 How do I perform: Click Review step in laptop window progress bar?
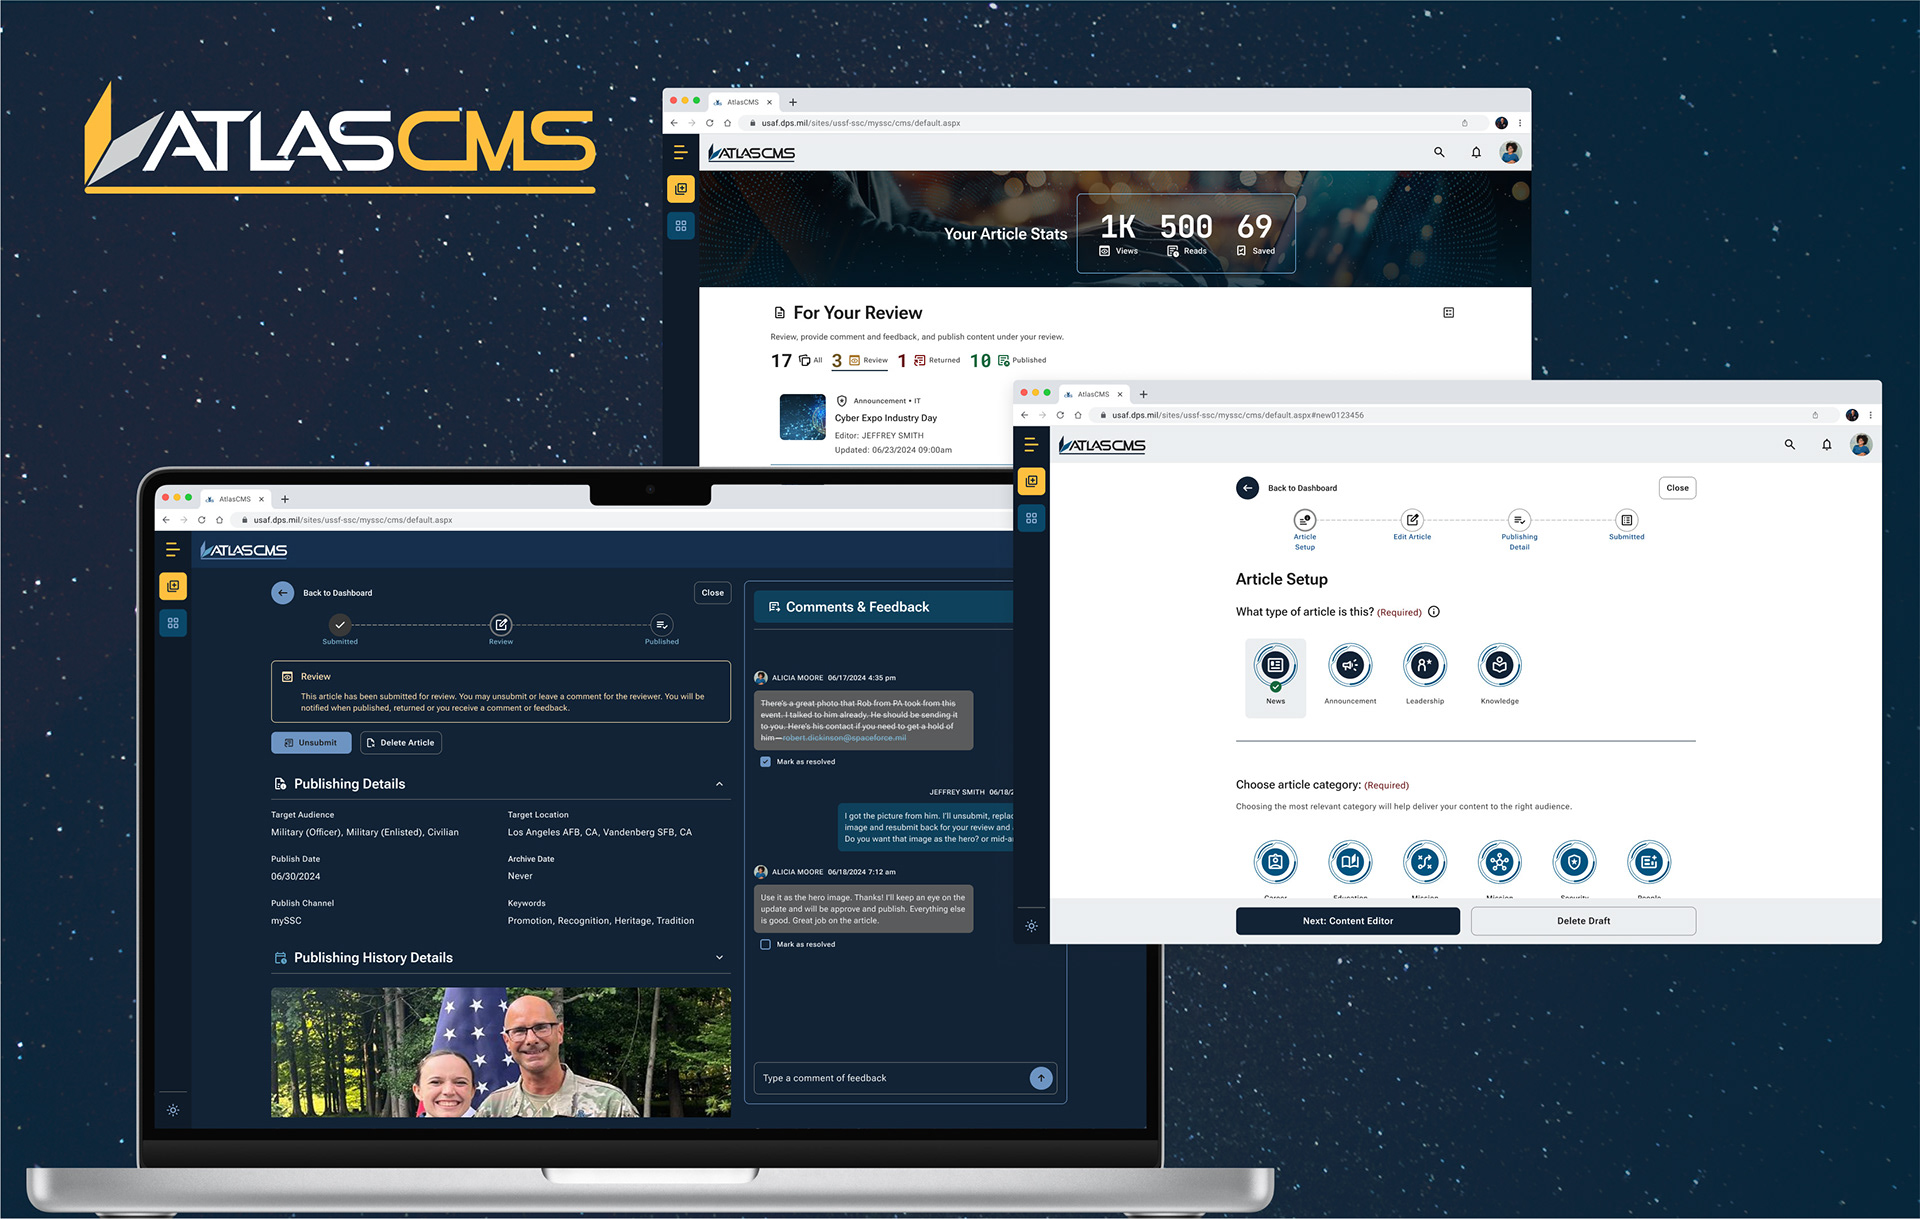[x=501, y=630]
